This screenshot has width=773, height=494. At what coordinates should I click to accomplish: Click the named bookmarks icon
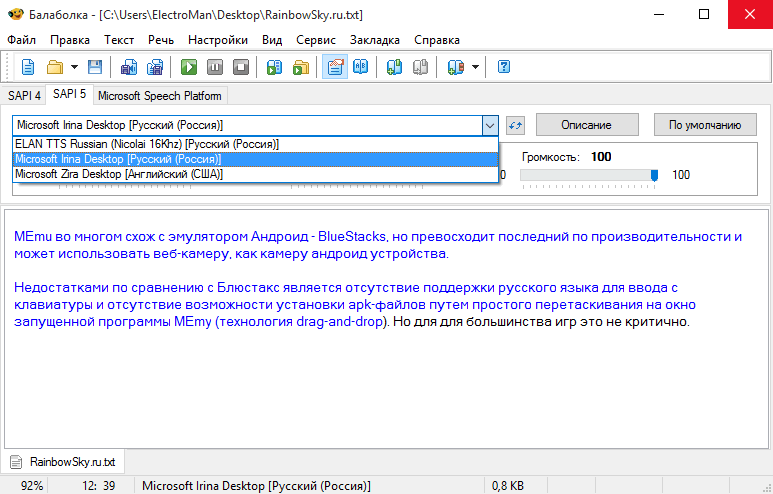pyautogui.click(x=456, y=67)
